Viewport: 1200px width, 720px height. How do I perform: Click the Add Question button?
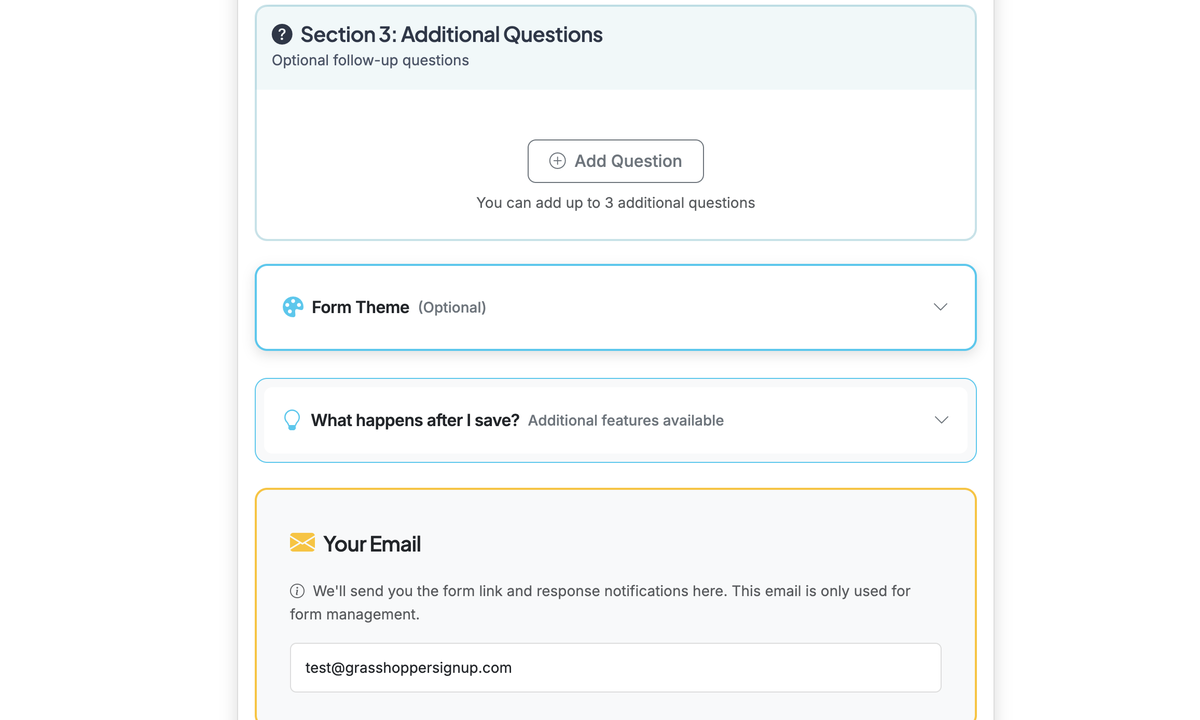(615, 161)
